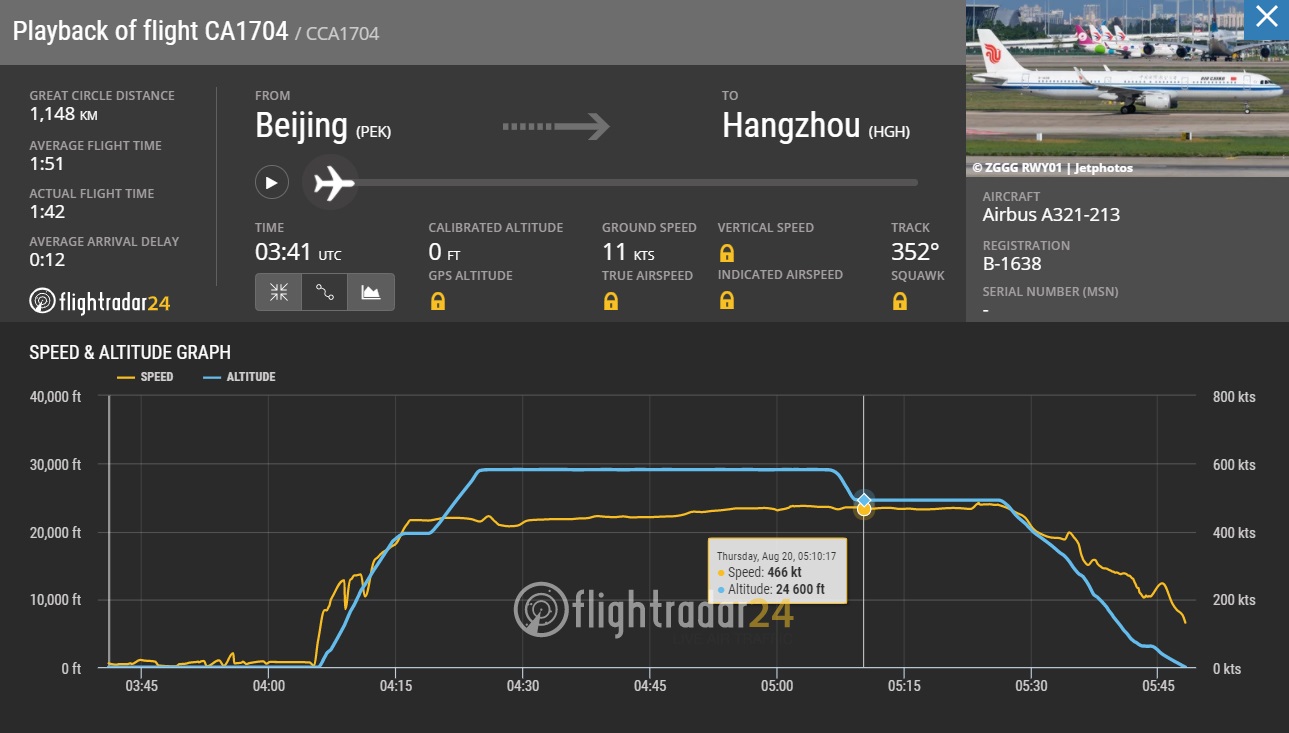Click the squawk lock icon
Viewport: 1289px width, 733px height.
(900, 300)
